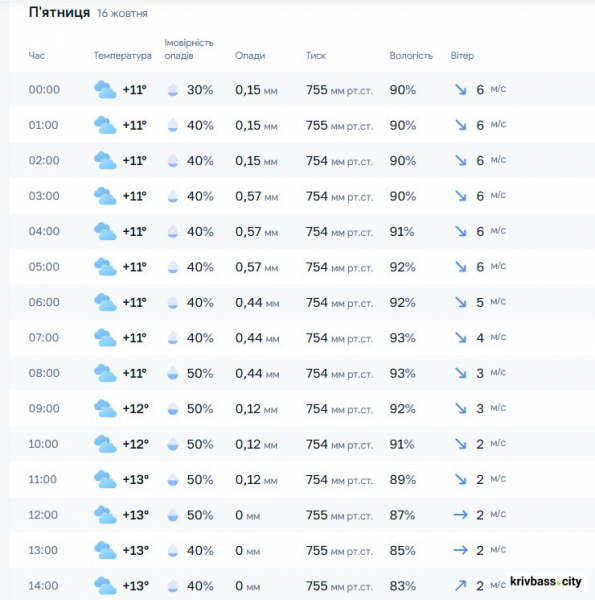Click the krivbass.city watermark link
The width and height of the screenshot is (595, 600).
546,582
